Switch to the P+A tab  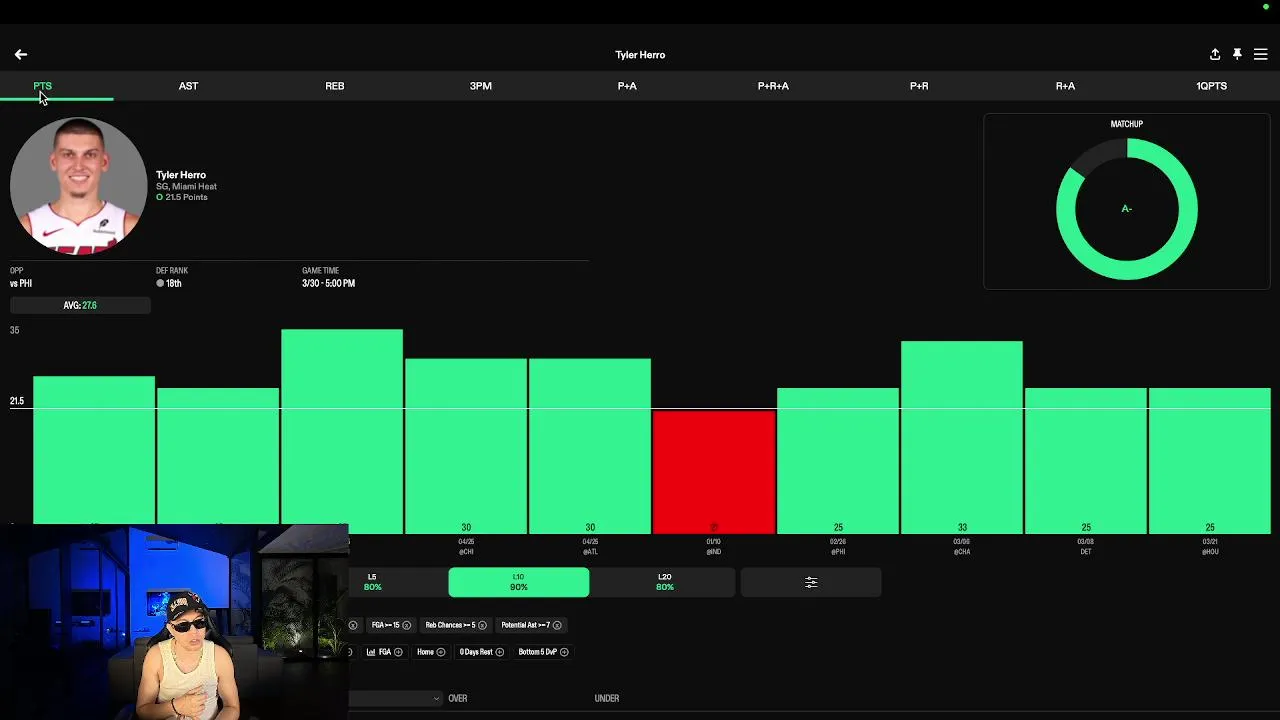(x=627, y=86)
